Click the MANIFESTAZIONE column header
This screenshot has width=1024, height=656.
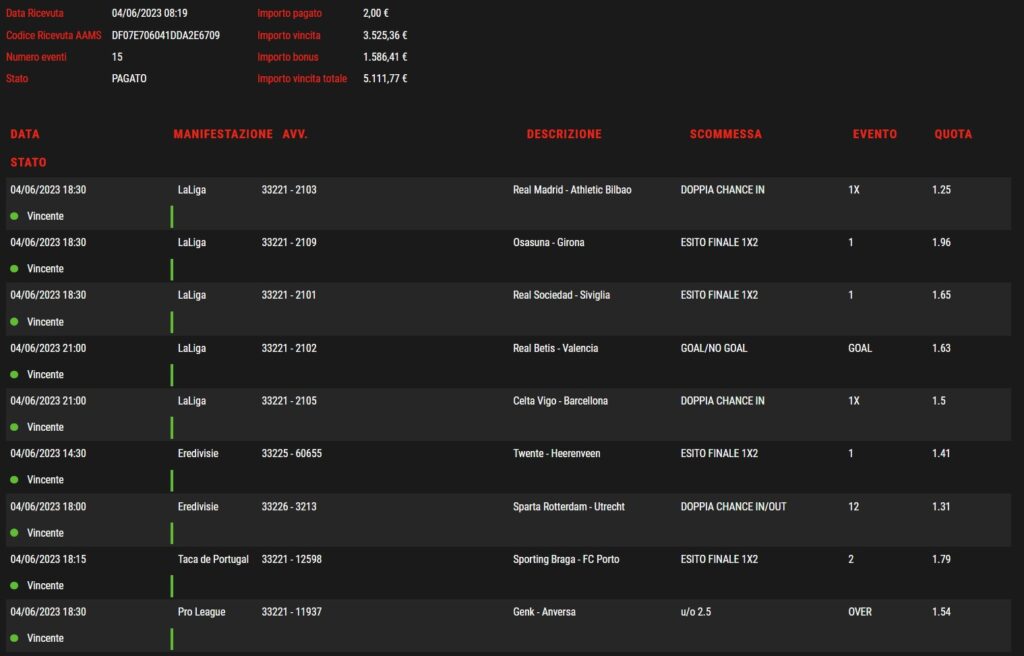[222, 134]
